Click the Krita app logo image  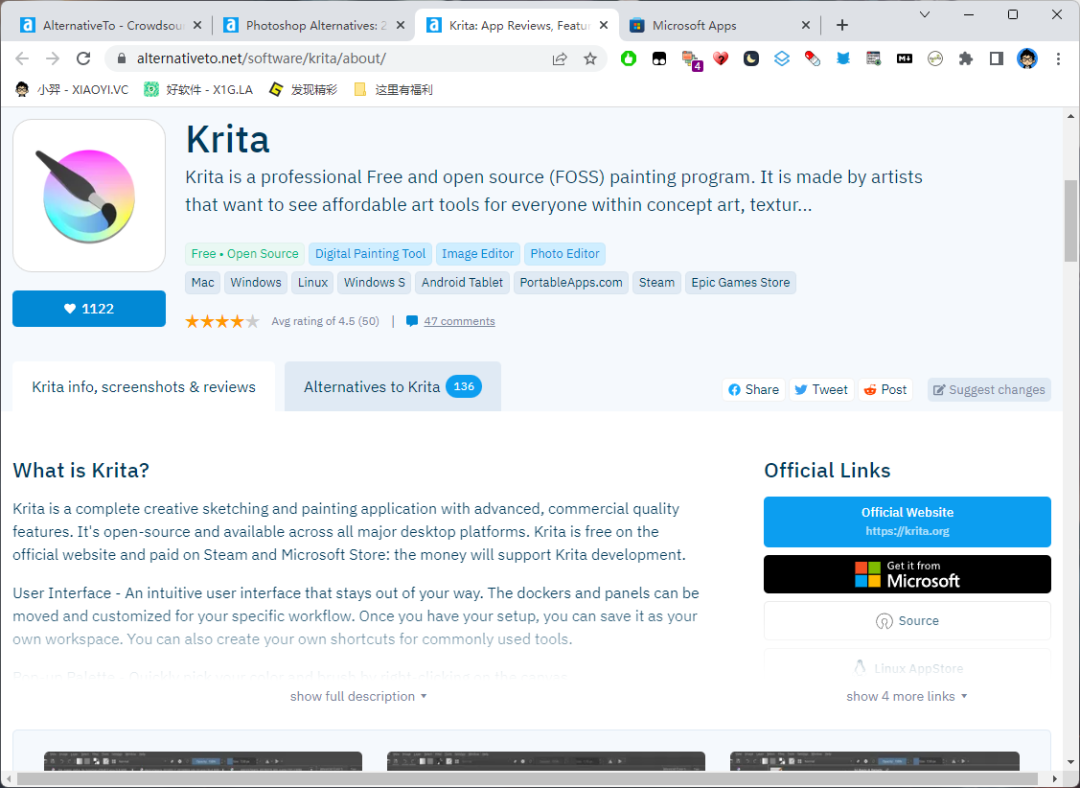[x=89, y=196]
